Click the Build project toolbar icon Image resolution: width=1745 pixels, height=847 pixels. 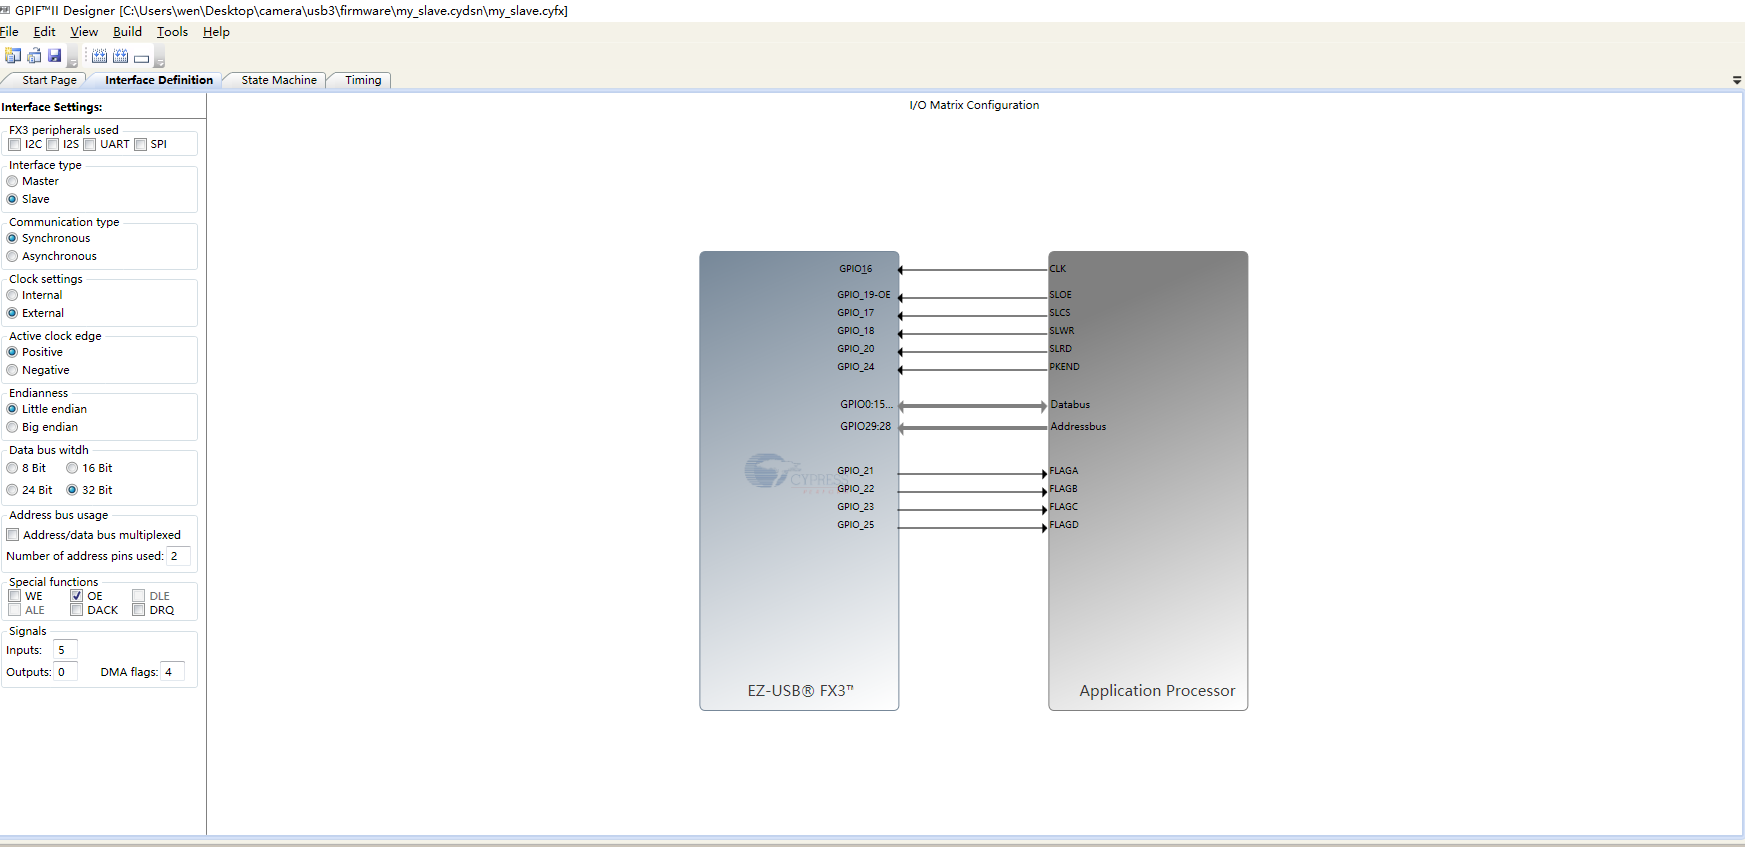click(x=99, y=56)
